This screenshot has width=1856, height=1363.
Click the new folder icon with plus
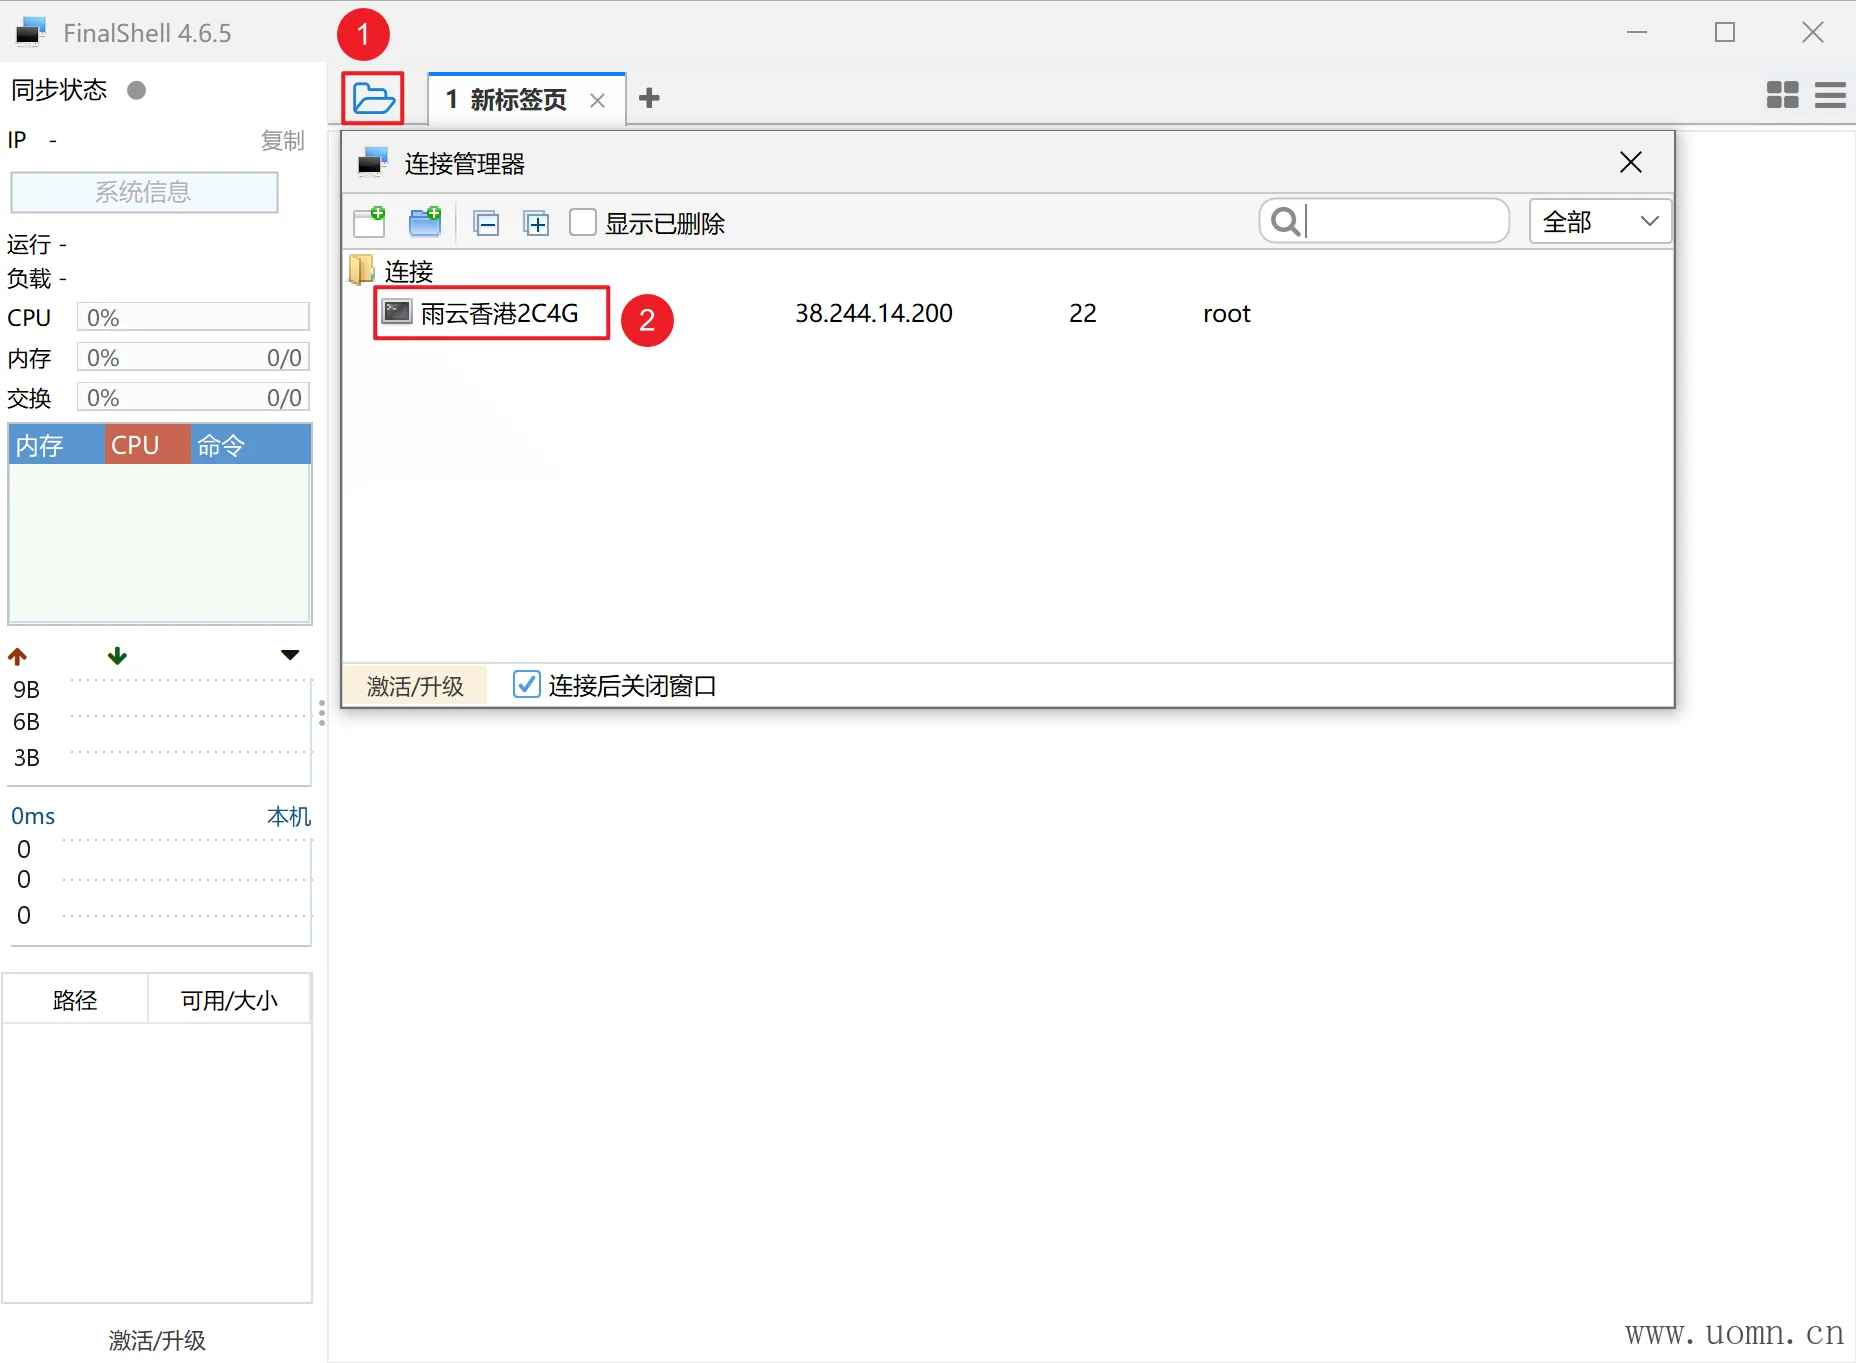point(425,222)
